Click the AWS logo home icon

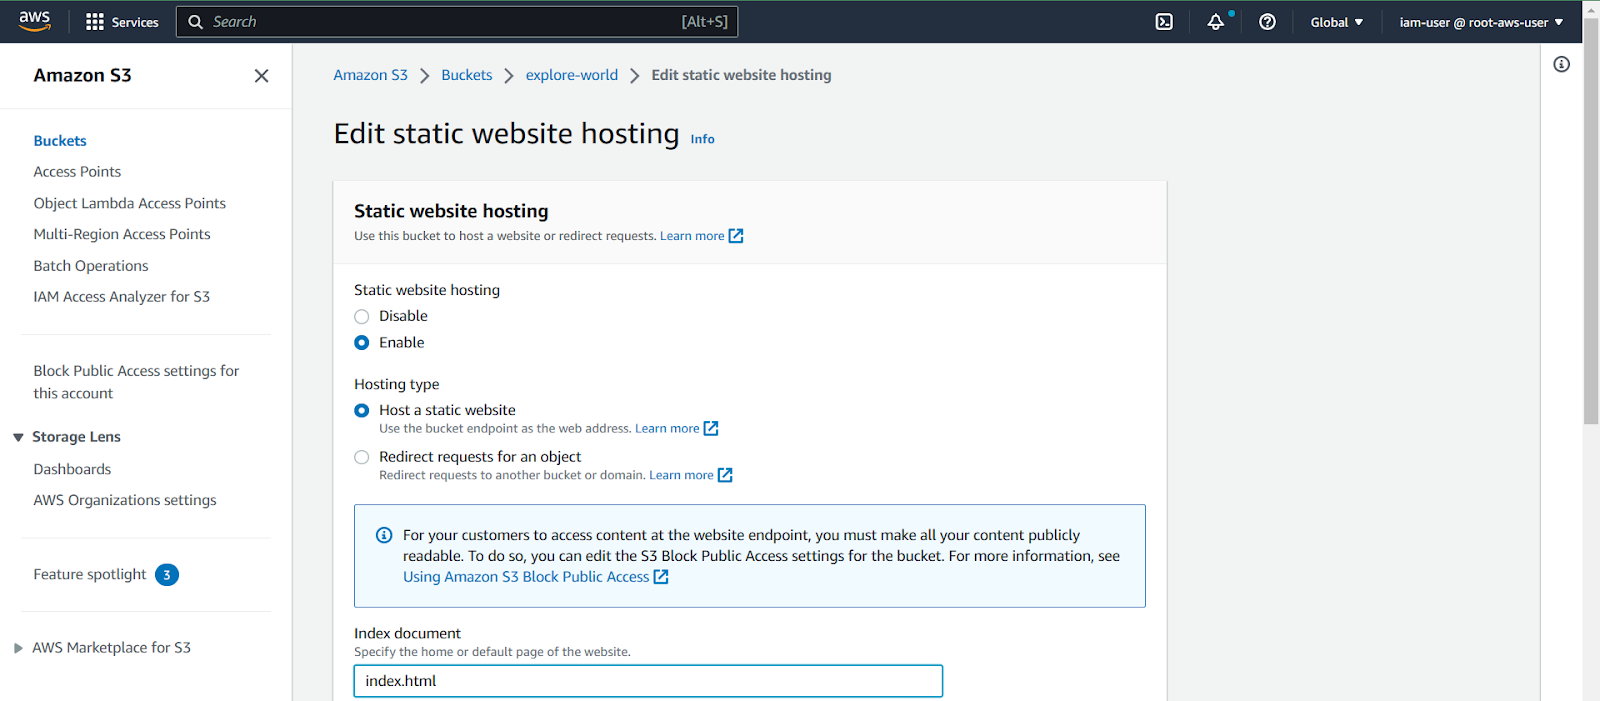tap(34, 21)
